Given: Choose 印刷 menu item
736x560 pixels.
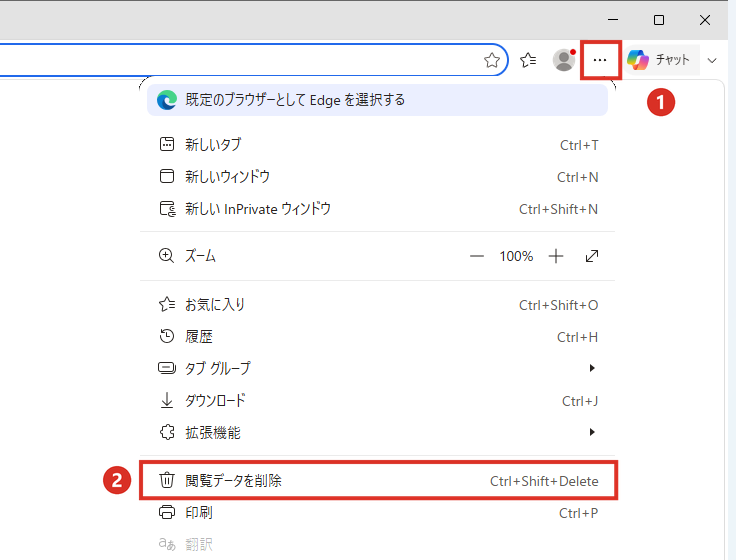Looking at the screenshot, I should [377, 513].
